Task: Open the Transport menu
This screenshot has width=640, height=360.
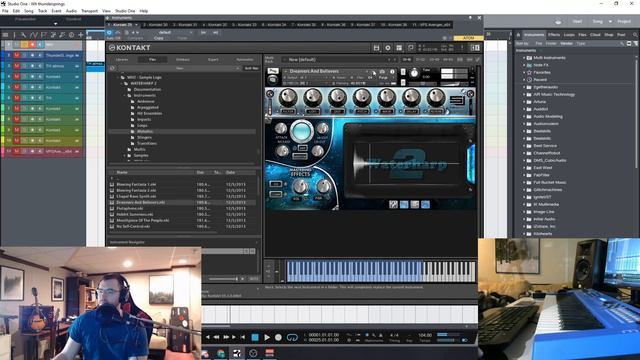Action: pos(89,11)
